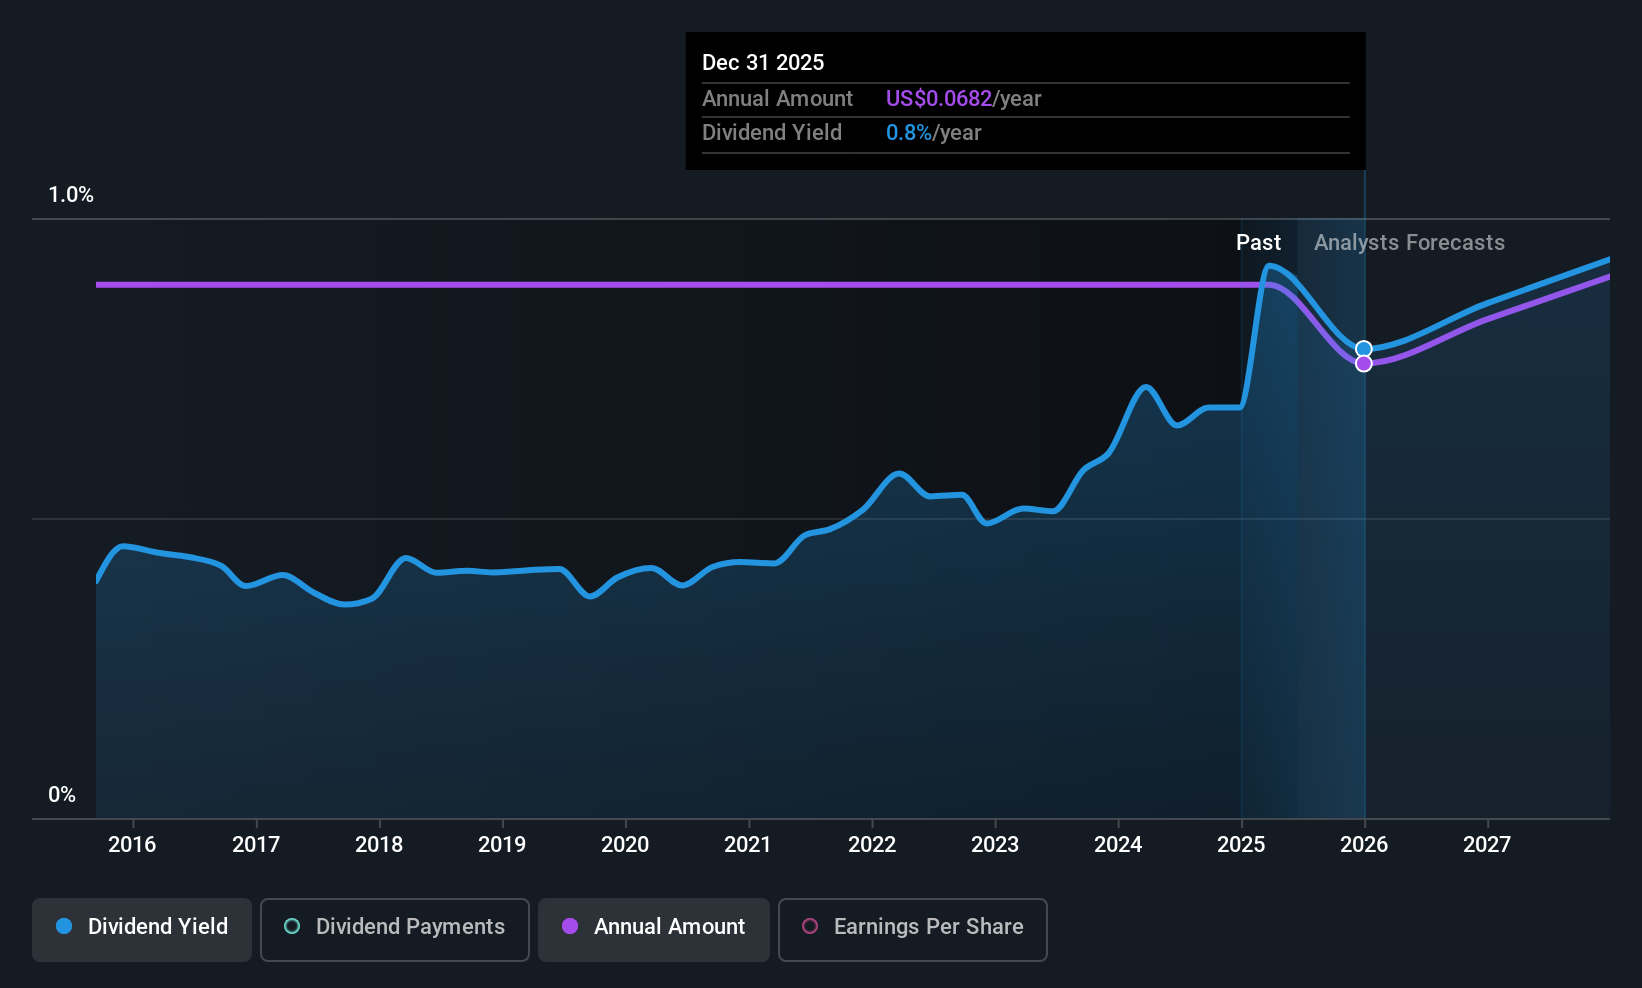Click the 2023 x-axis label

[x=995, y=845]
